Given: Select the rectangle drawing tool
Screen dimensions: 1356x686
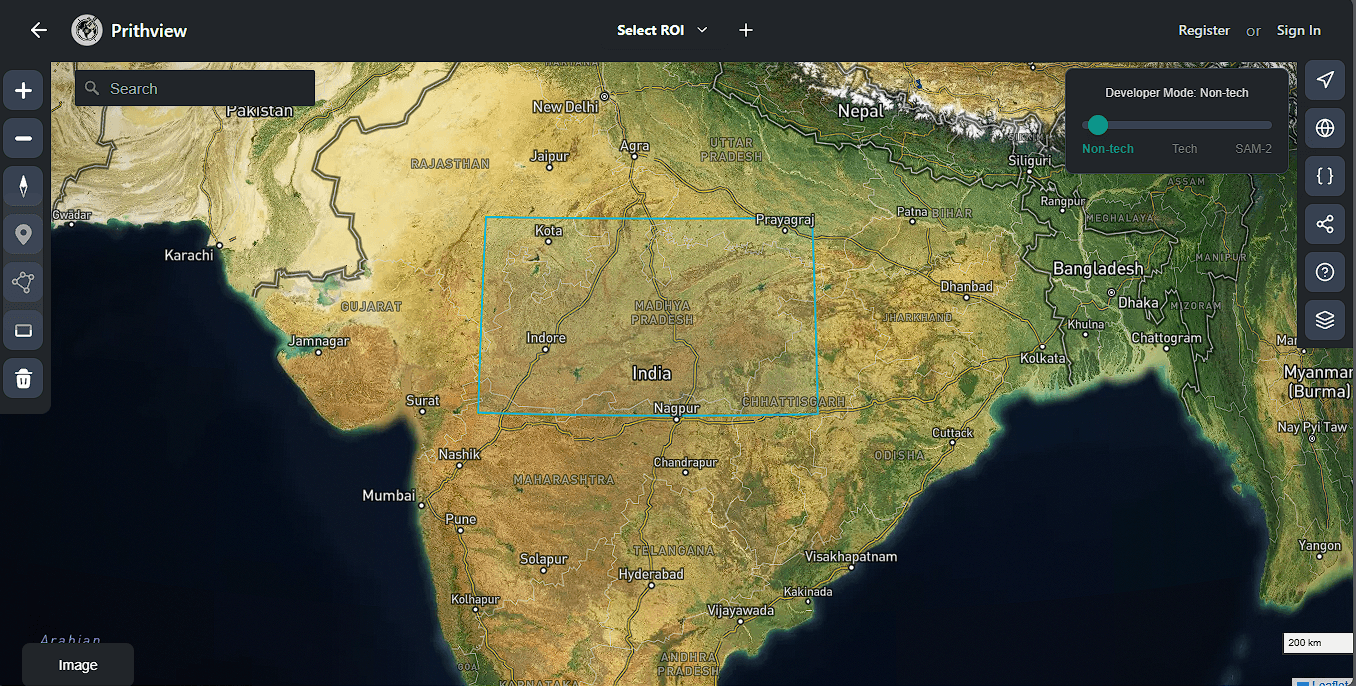Looking at the screenshot, I should 23,330.
